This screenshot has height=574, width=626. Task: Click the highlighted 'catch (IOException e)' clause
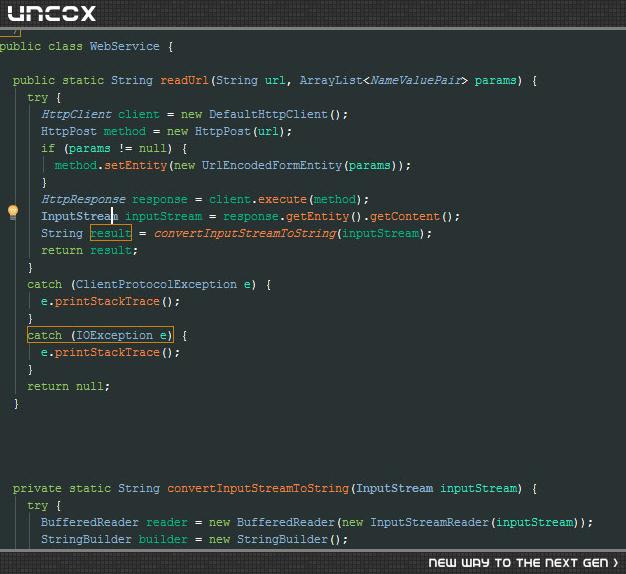[x=100, y=335]
